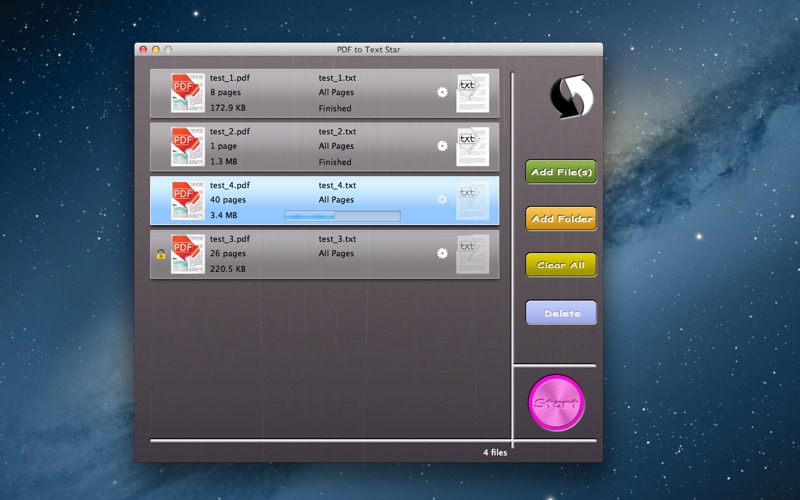Click the Delete button
The height and width of the screenshot is (500, 800).
pyautogui.click(x=561, y=313)
